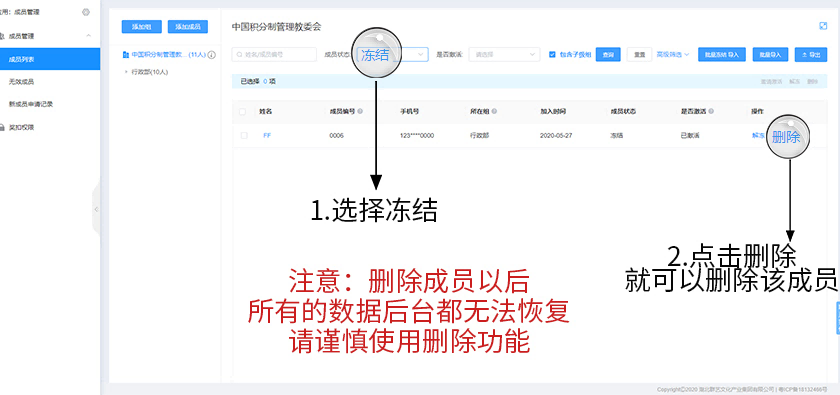This screenshot has height=395, width=840.
Task: Open the 是否激活 dropdown
Action: (504, 54)
